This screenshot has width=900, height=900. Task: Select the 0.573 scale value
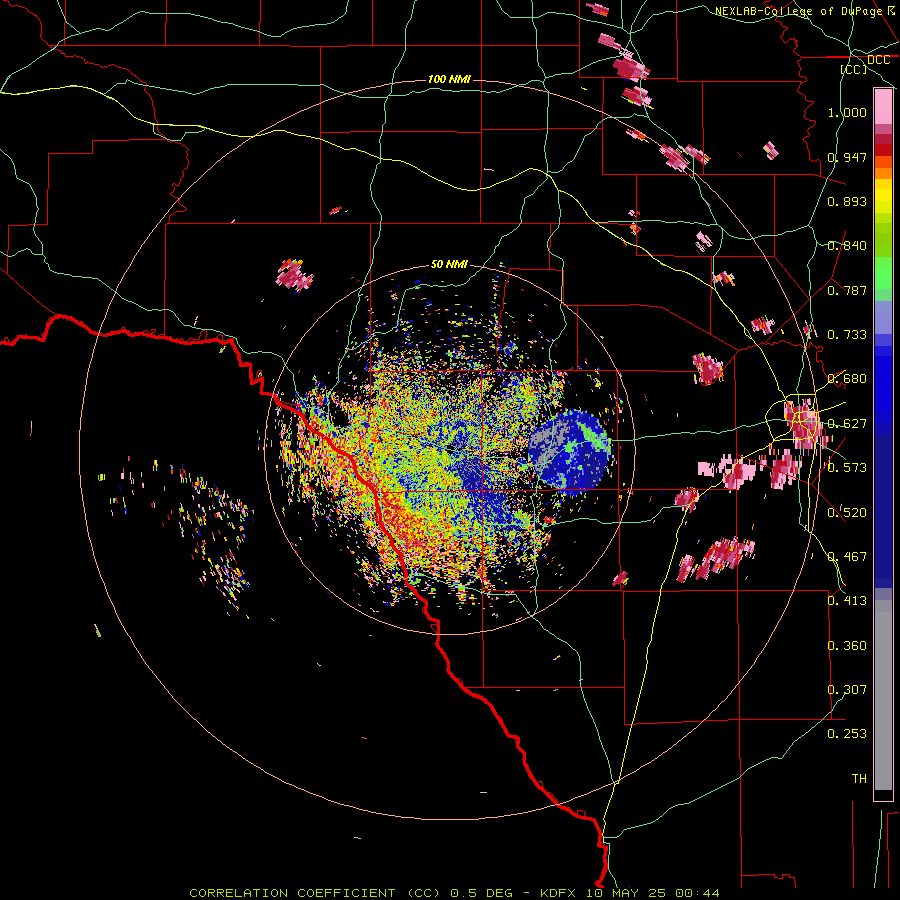point(847,468)
